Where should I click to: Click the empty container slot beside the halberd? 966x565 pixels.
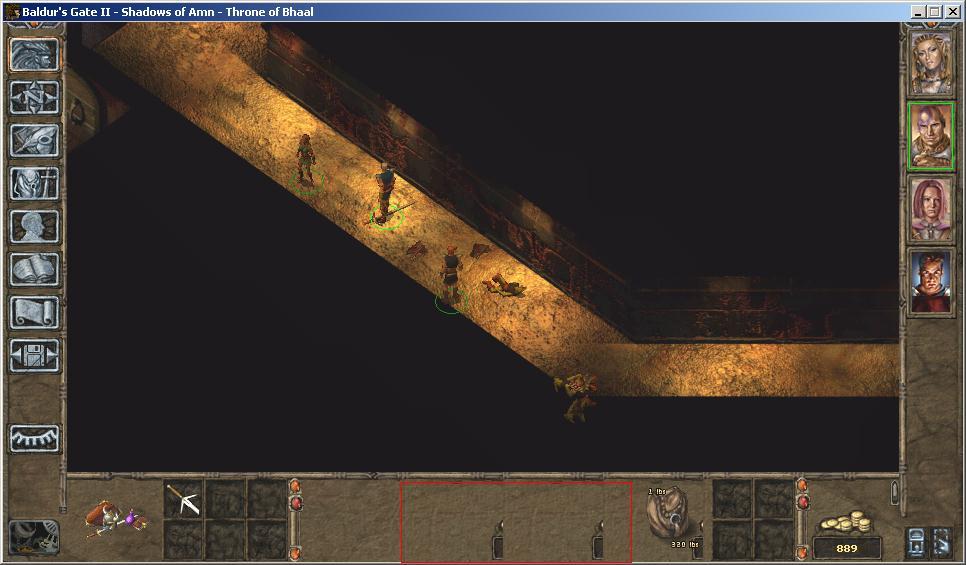coord(225,499)
